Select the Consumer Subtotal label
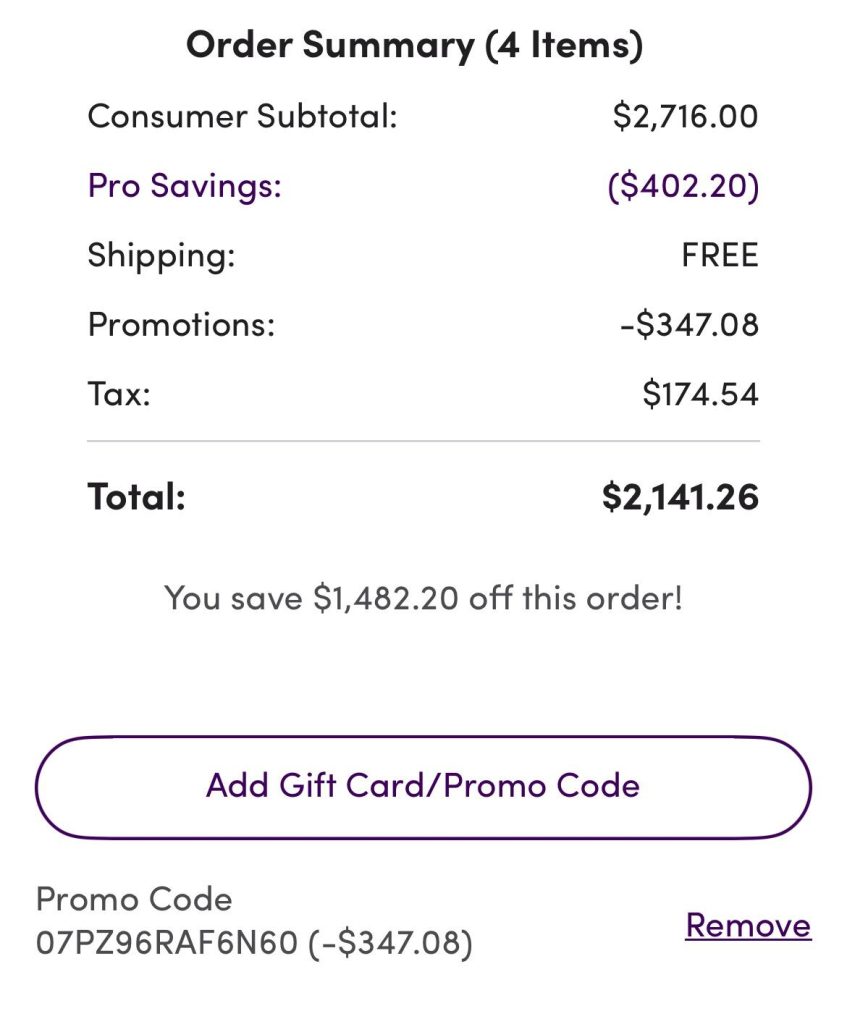Image resolution: width=847 pixels, height=1024 pixels. coord(243,116)
